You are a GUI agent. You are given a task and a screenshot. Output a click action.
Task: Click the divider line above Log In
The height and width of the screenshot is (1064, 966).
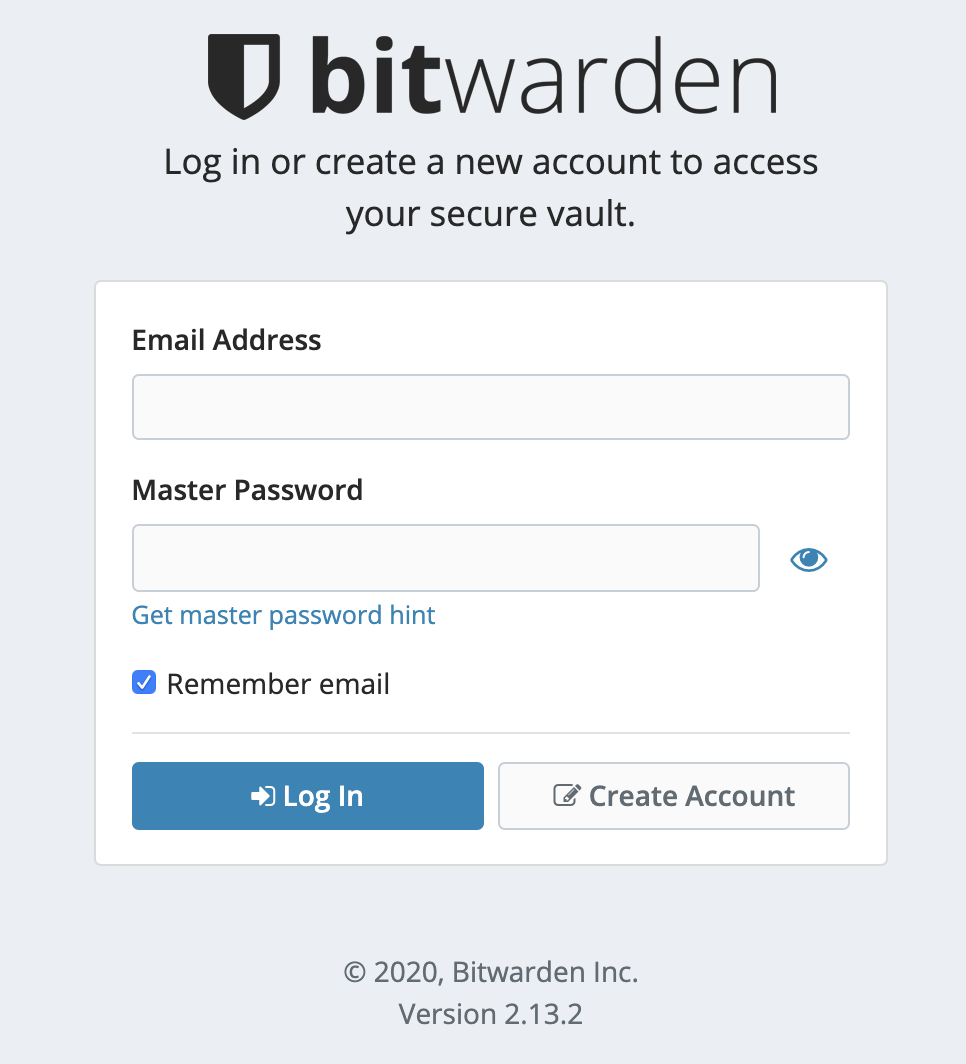point(490,733)
